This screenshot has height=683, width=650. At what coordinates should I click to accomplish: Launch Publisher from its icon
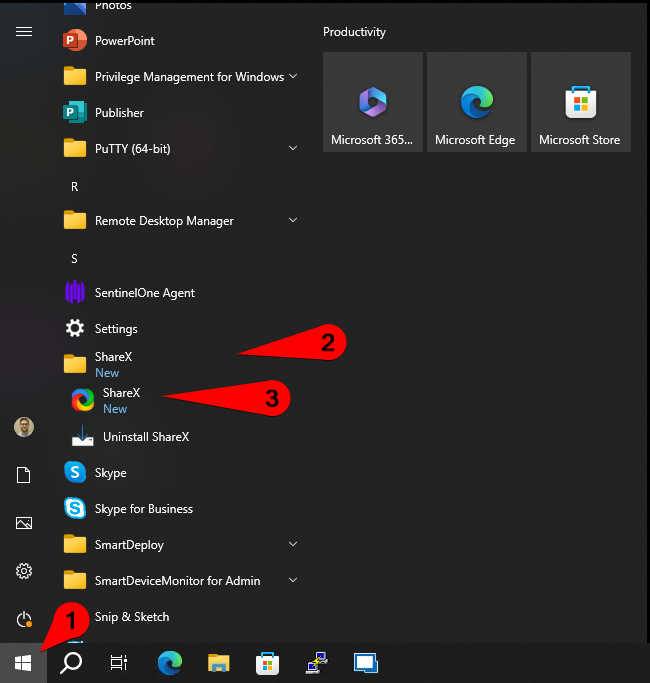pyautogui.click(x=74, y=112)
